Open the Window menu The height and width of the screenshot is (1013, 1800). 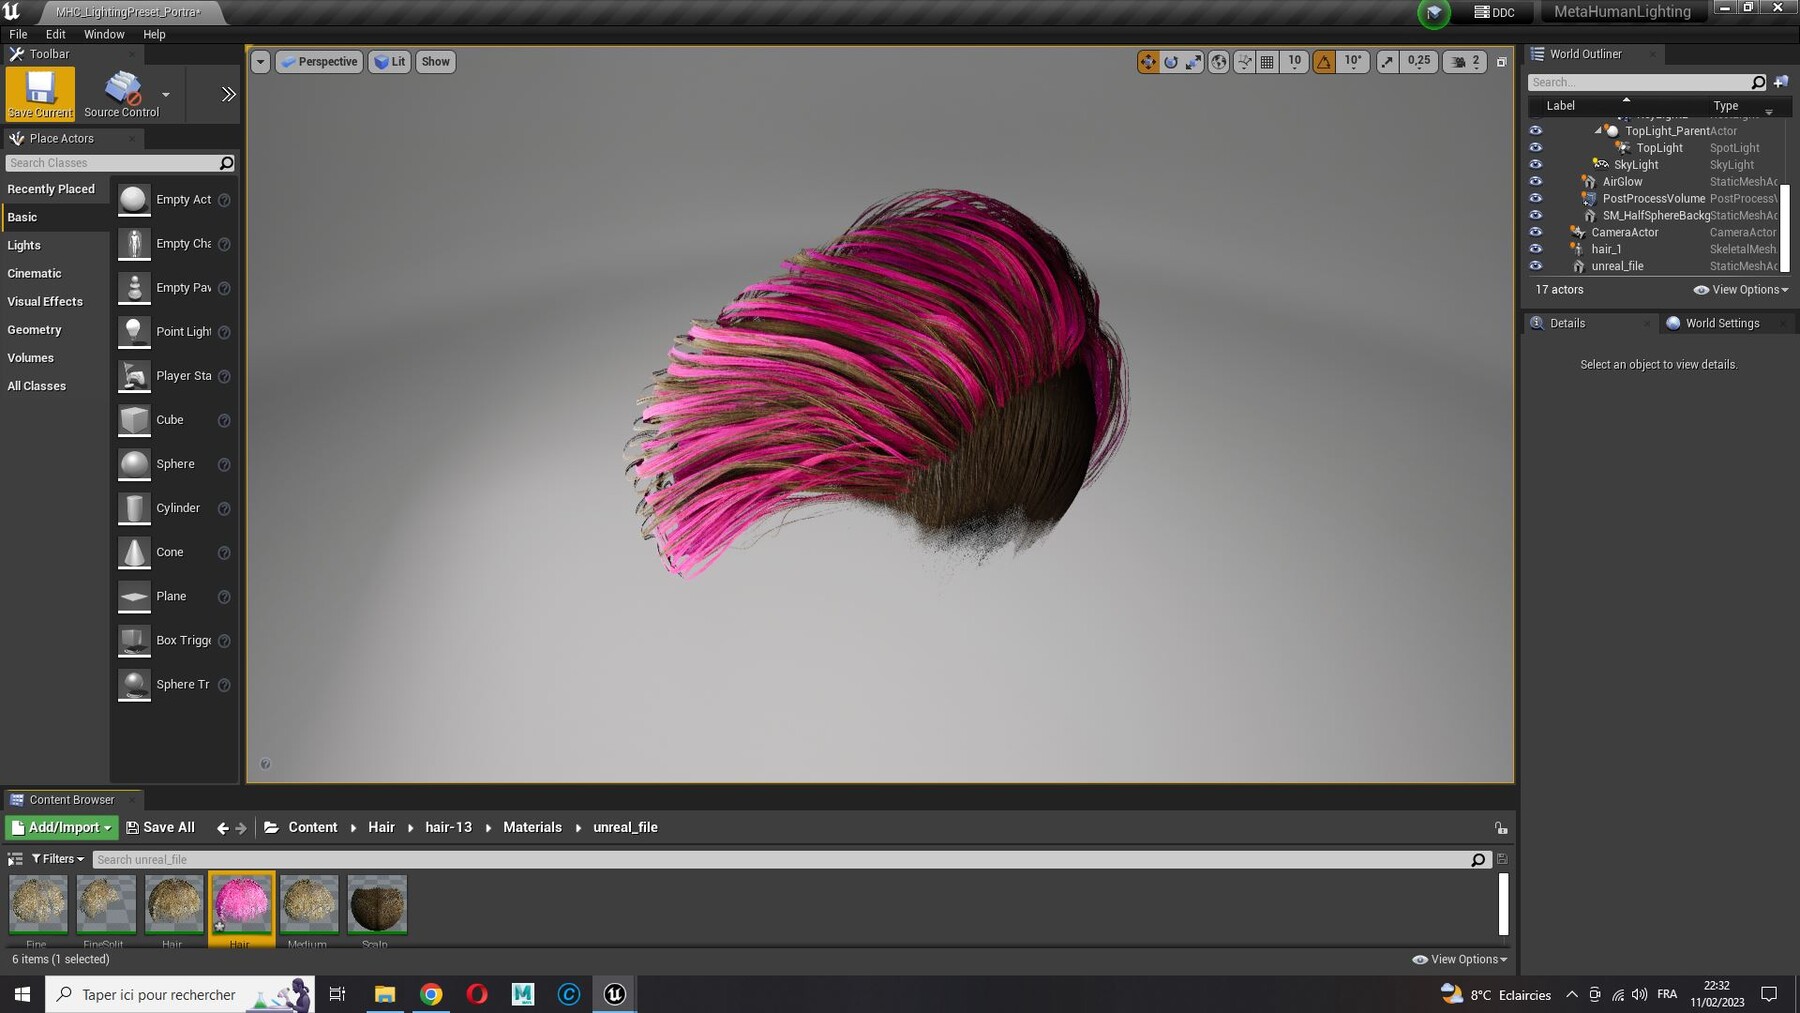[104, 34]
